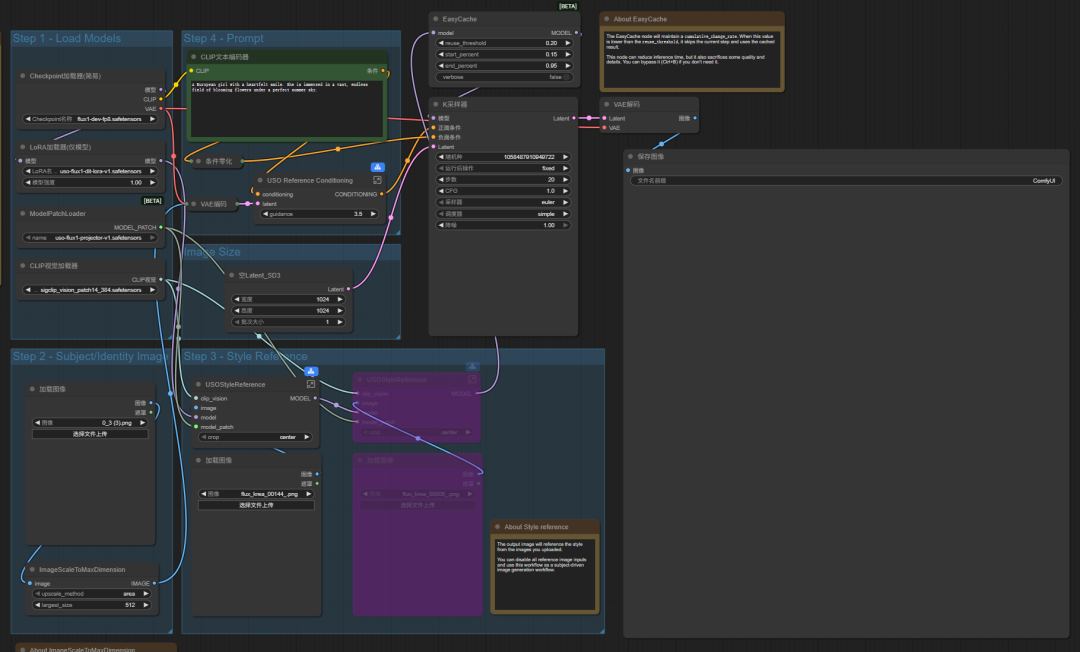Viewport: 1080px width, 652px height.
Task: Open CLIP vision dropdown sigclip_vision_patch14_384
Action: pyautogui.click(x=90, y=290)
